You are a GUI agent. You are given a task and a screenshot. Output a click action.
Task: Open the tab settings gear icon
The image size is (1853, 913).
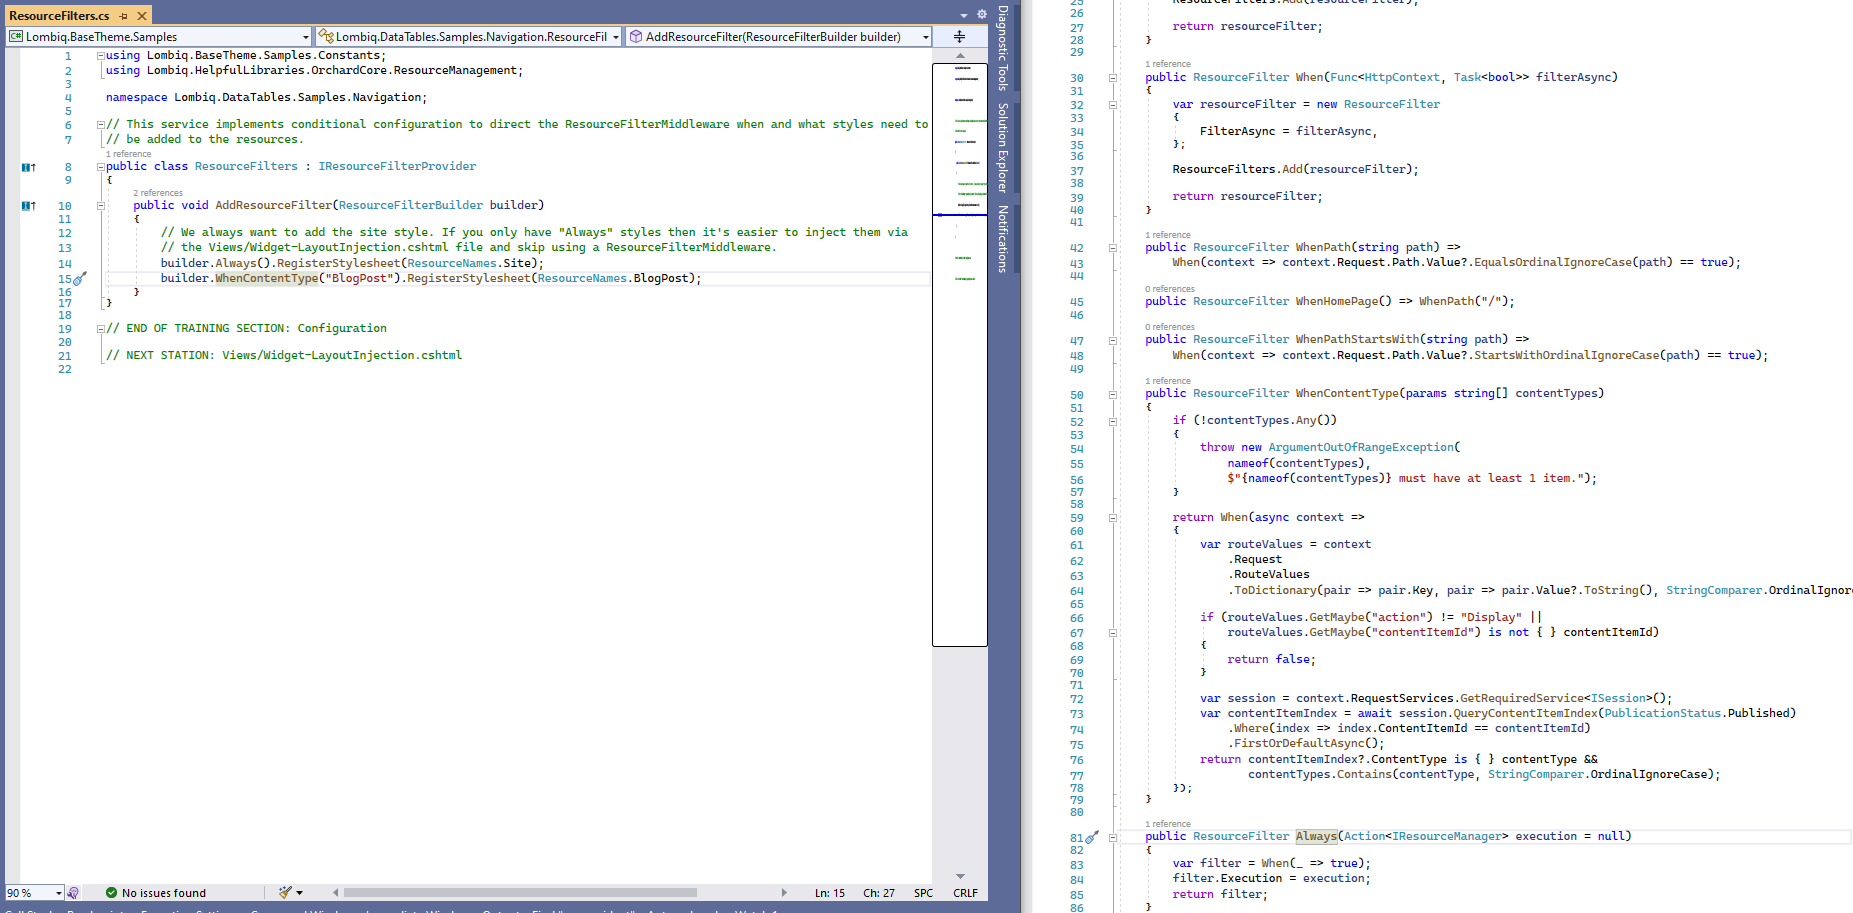(981, 14)
